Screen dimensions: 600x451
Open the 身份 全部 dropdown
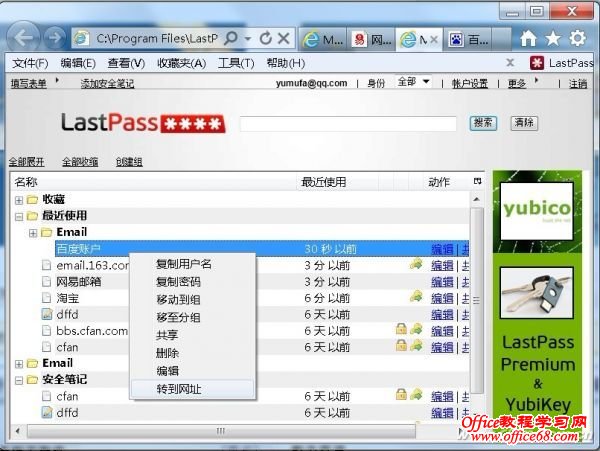[413, 82]
